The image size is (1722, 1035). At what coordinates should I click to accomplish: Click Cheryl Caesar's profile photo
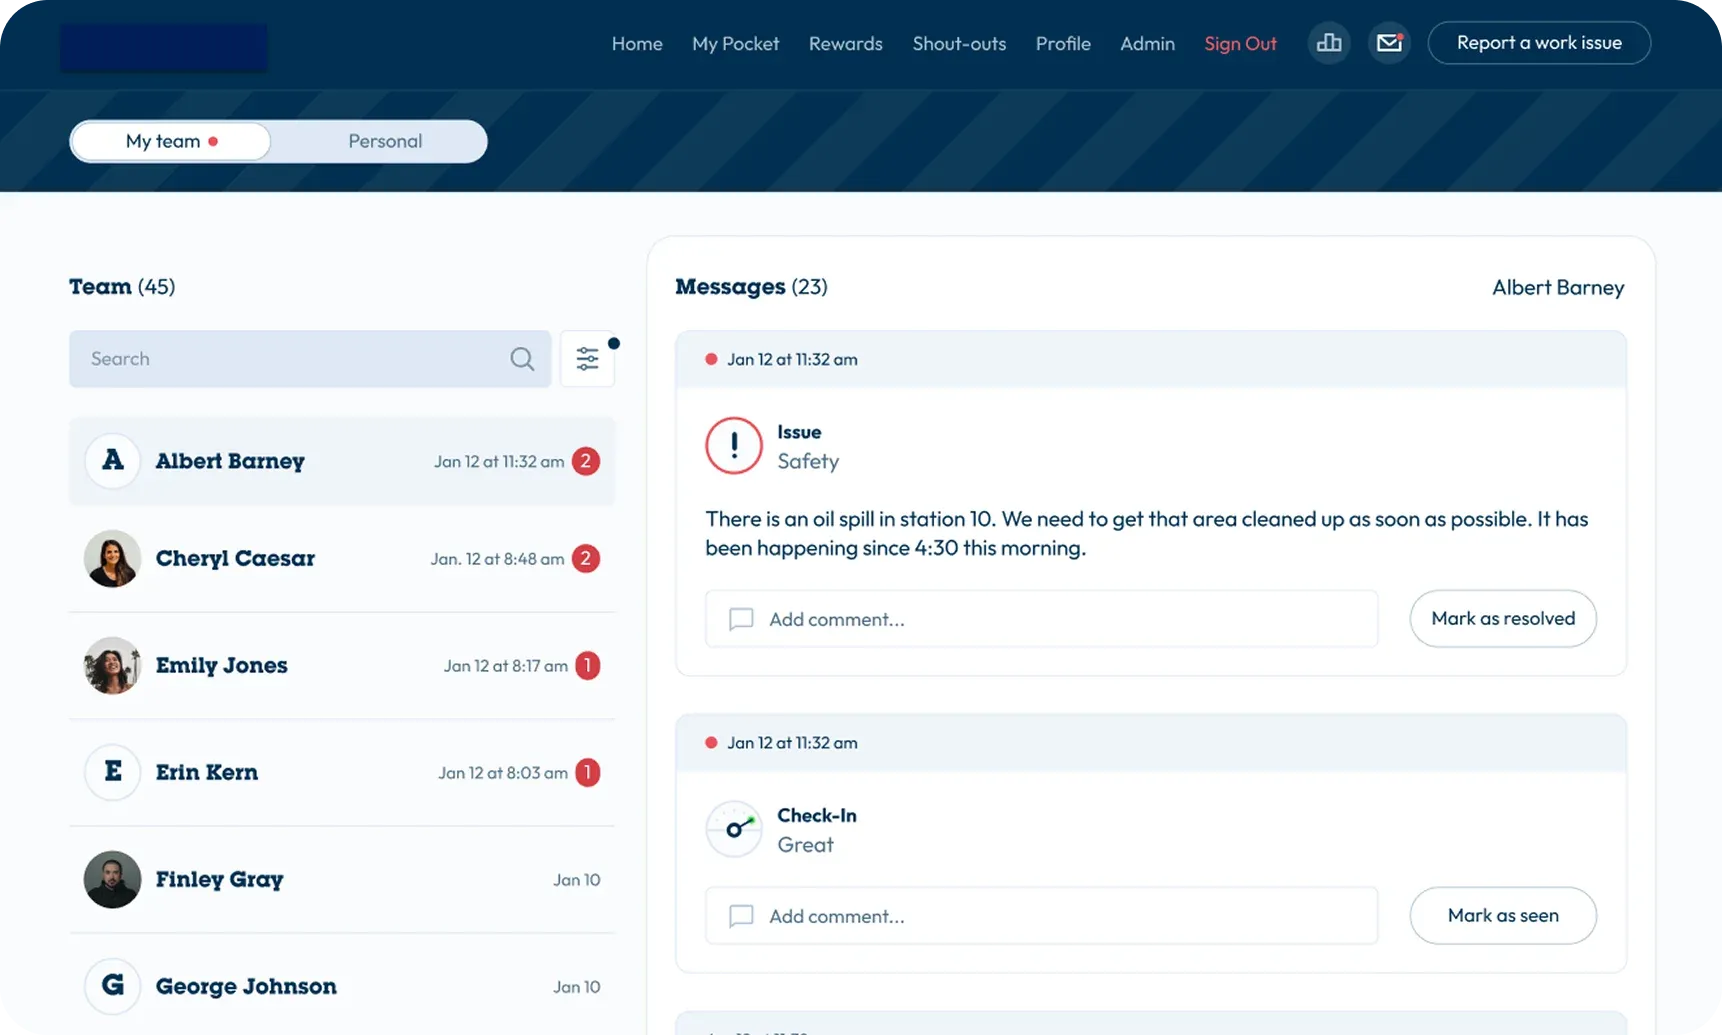click(x=112, y=558)
